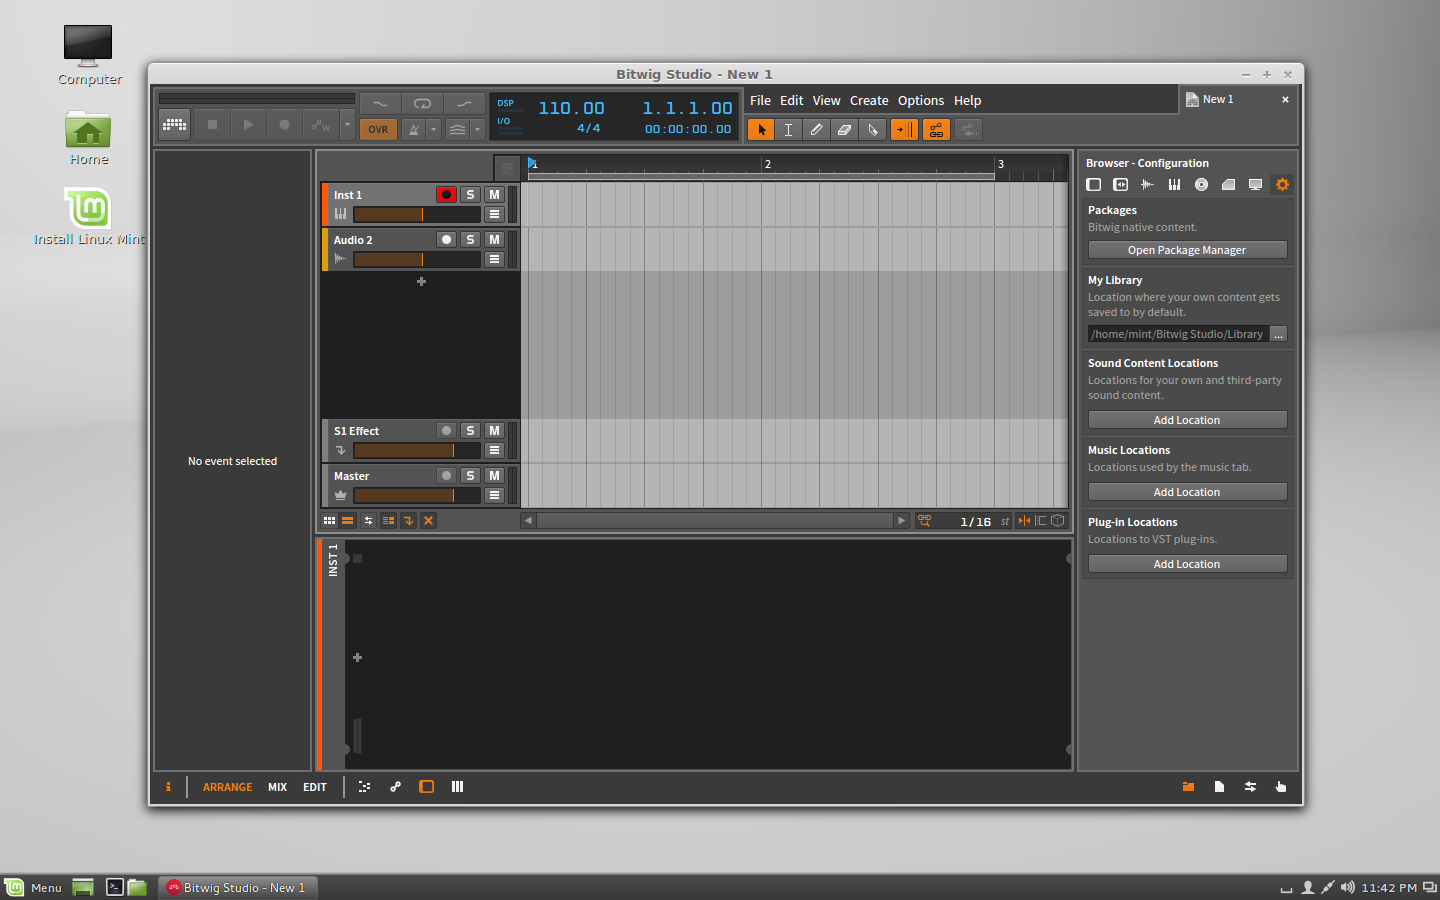Open the metronome settings dropdown arrow
The image size is (1440, 900).
tap(433, 129)
